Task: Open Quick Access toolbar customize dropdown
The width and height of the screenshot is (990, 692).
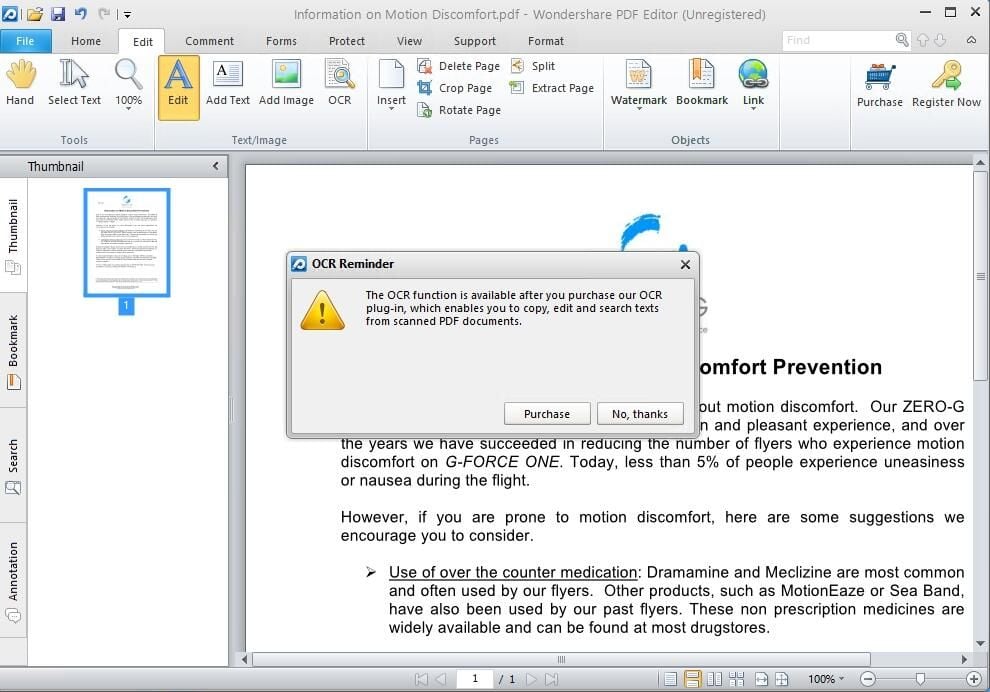Action: pyautogui.click(x=127, y=14)
